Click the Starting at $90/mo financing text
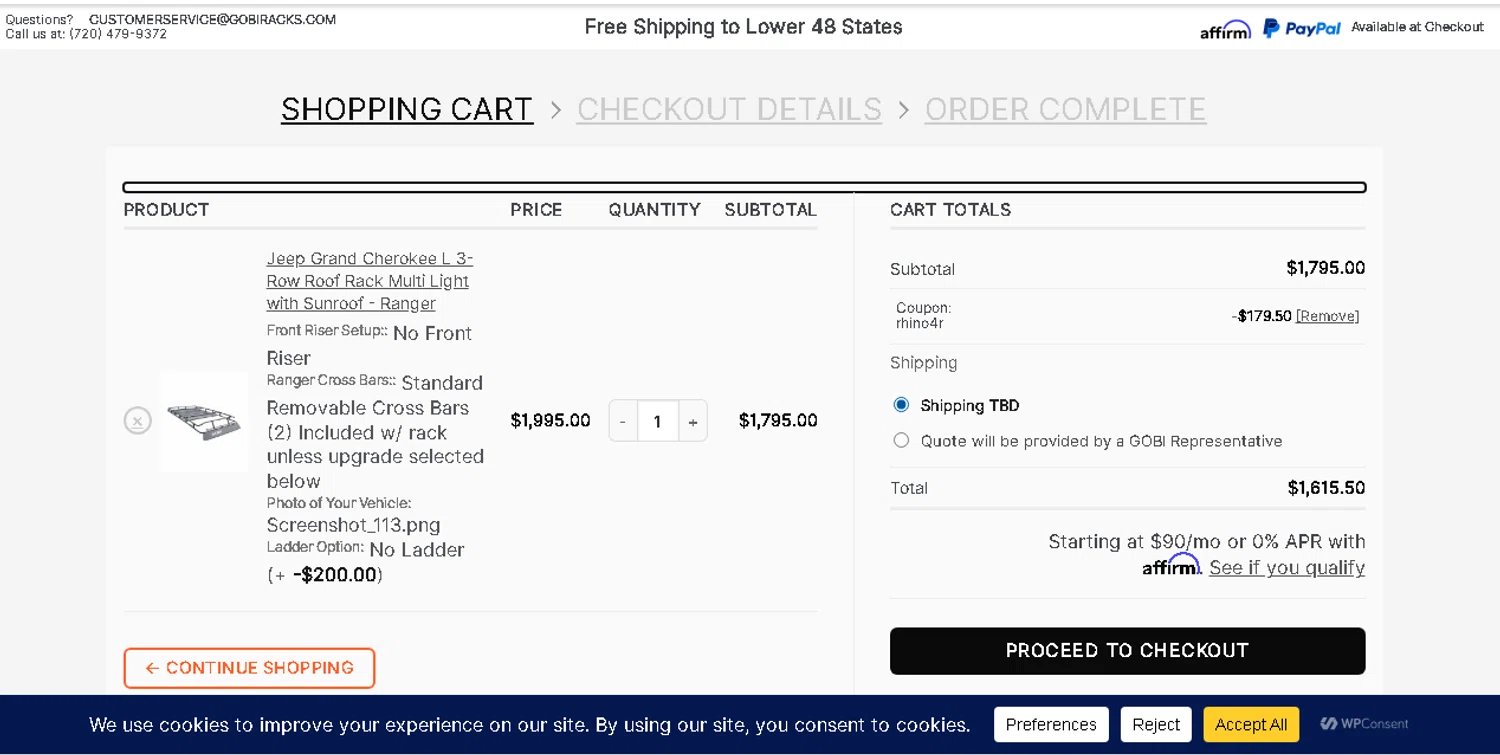Image resolution: width=1500 pixels, height=755 pixels. point(1207,542)
